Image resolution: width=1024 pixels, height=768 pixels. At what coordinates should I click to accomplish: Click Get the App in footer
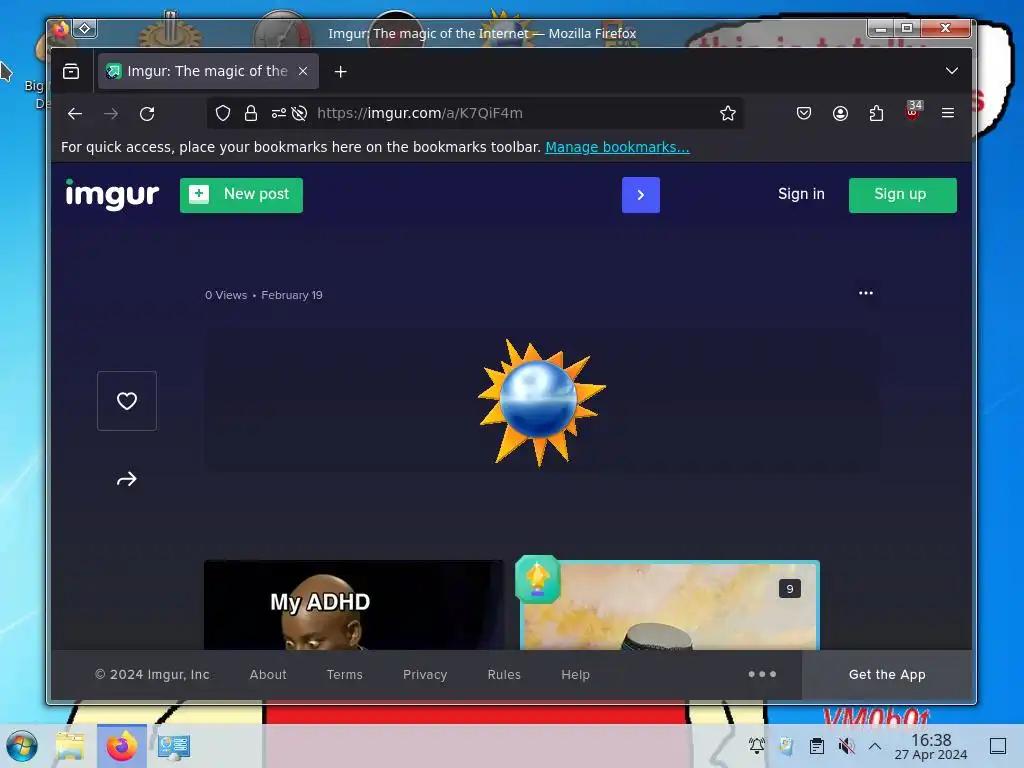(887, 675)
